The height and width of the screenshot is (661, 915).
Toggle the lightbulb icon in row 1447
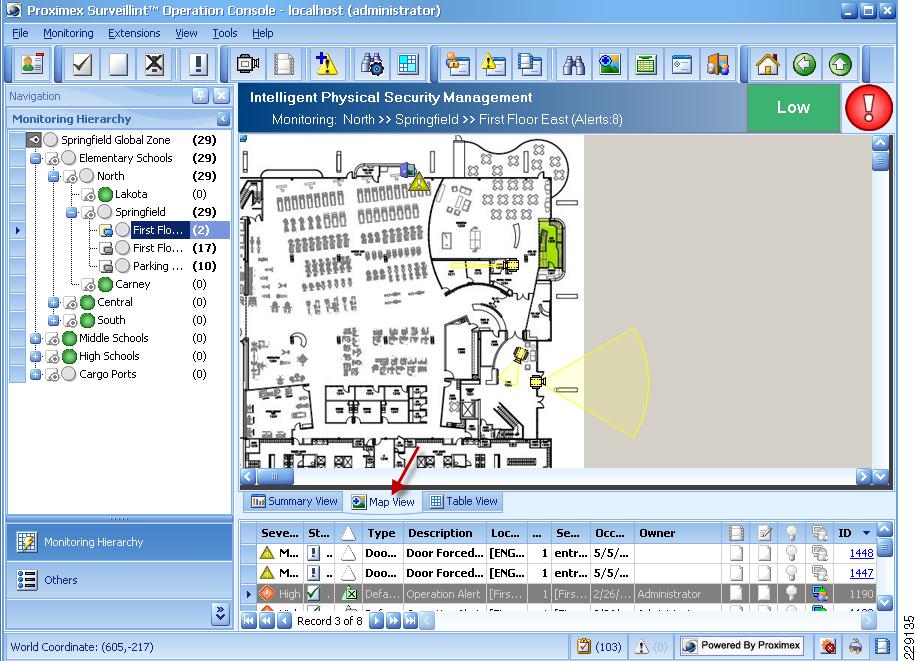click(x=791, y=573)
